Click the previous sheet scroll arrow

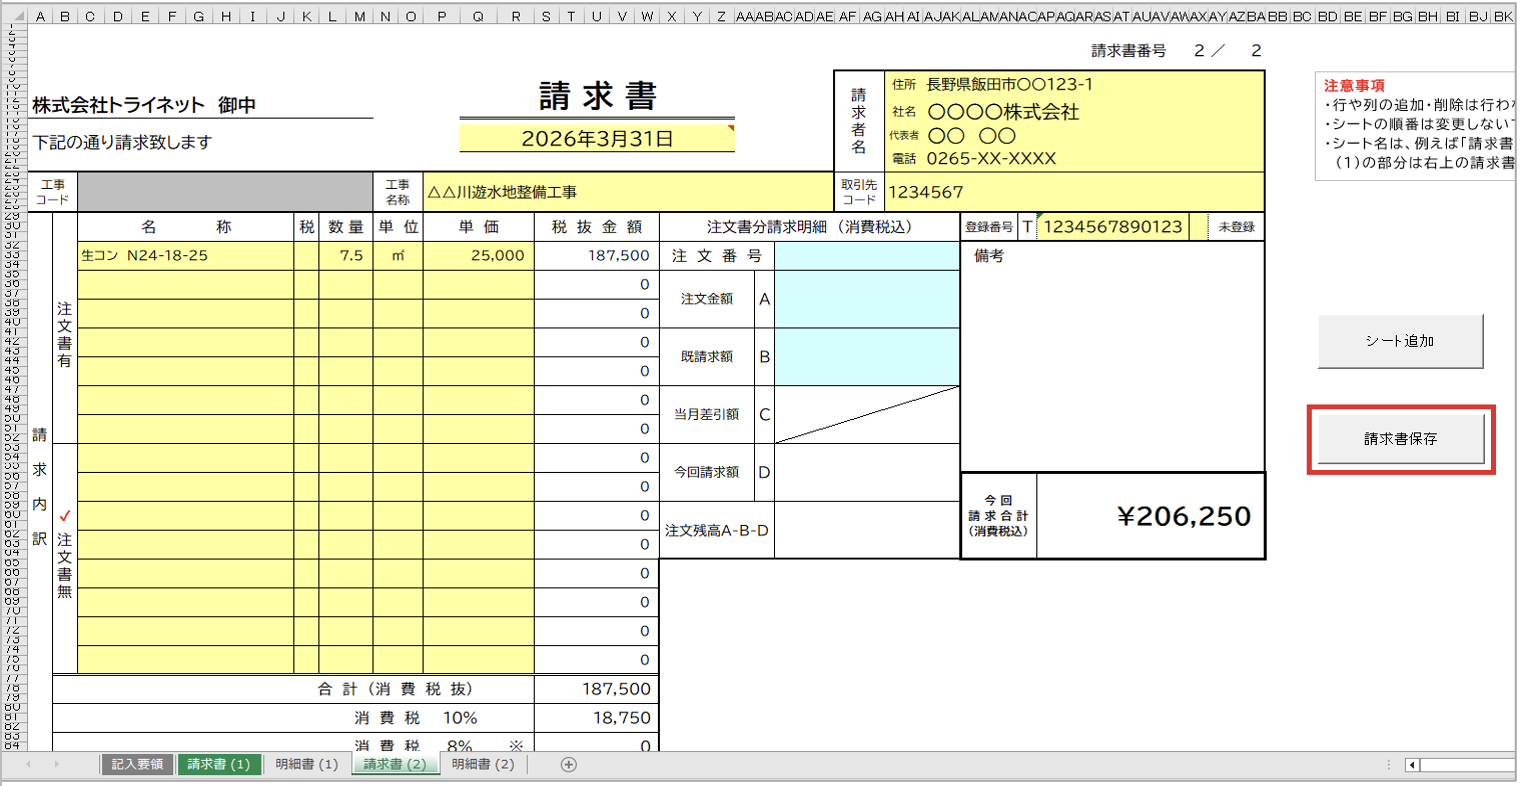(28, 765)
